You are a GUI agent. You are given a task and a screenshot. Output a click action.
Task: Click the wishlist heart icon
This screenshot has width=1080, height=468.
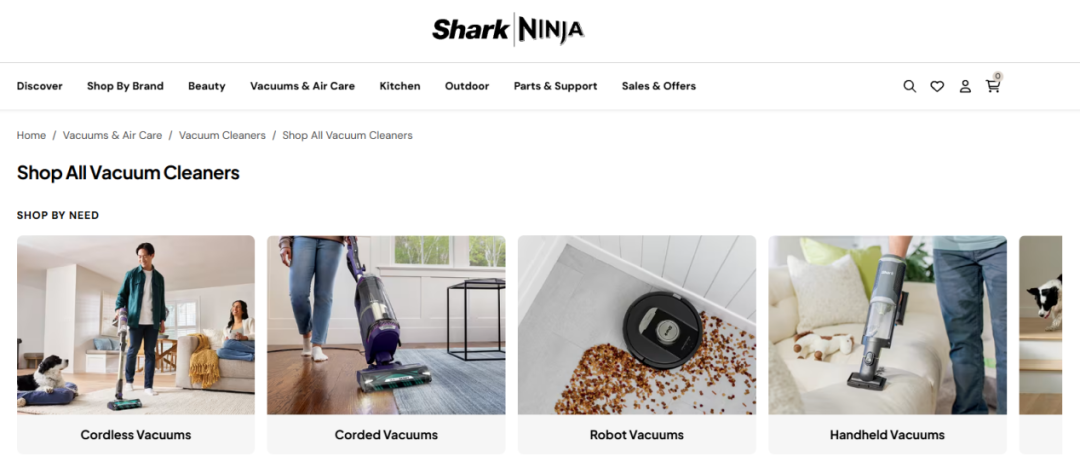[x=937, y=86]
